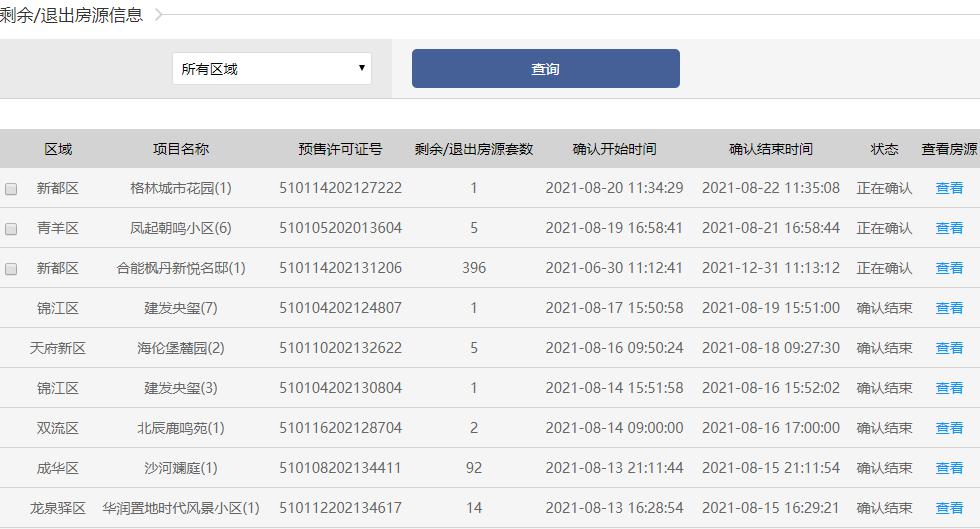Open 查看 link for 海伦堡麓园(2)
This screenshot has height=529, width=980.
(949, 348)
